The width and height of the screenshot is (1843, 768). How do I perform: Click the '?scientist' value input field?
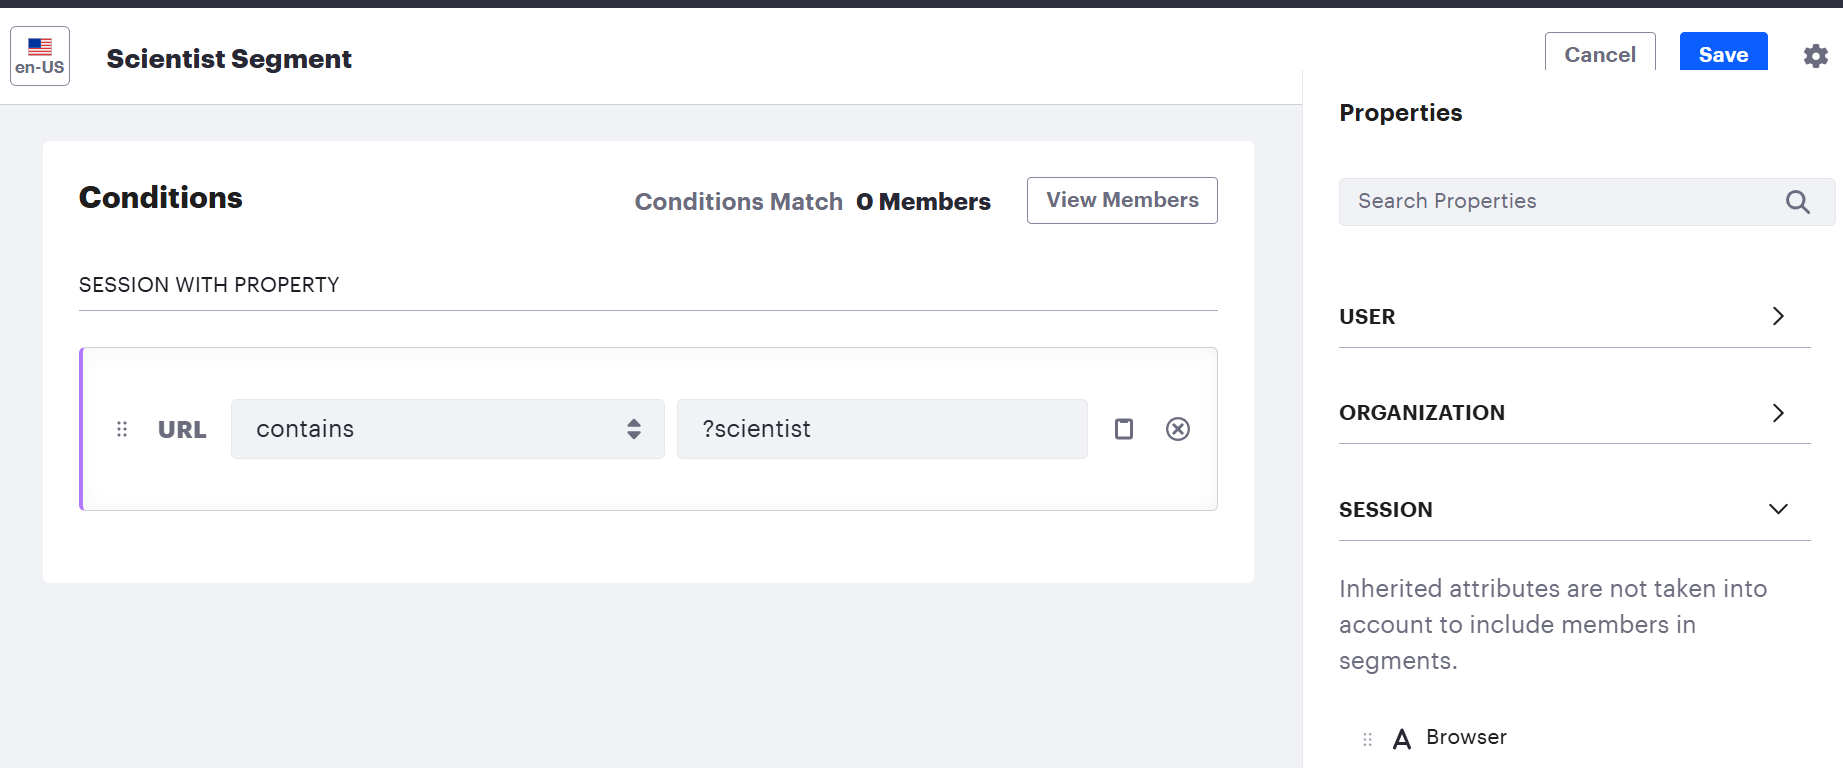tap(882, 429)
